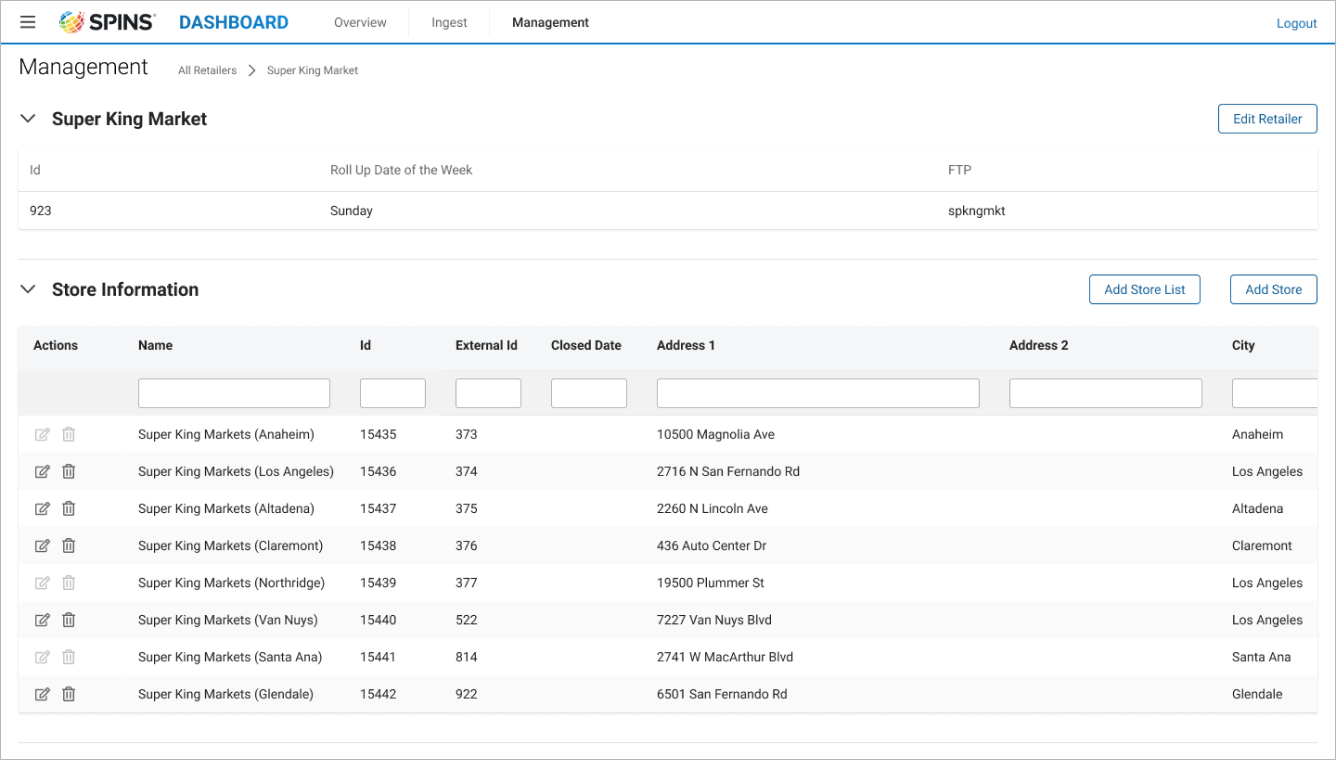Delete the Los Angeles 15436 store row

point(69,472)
